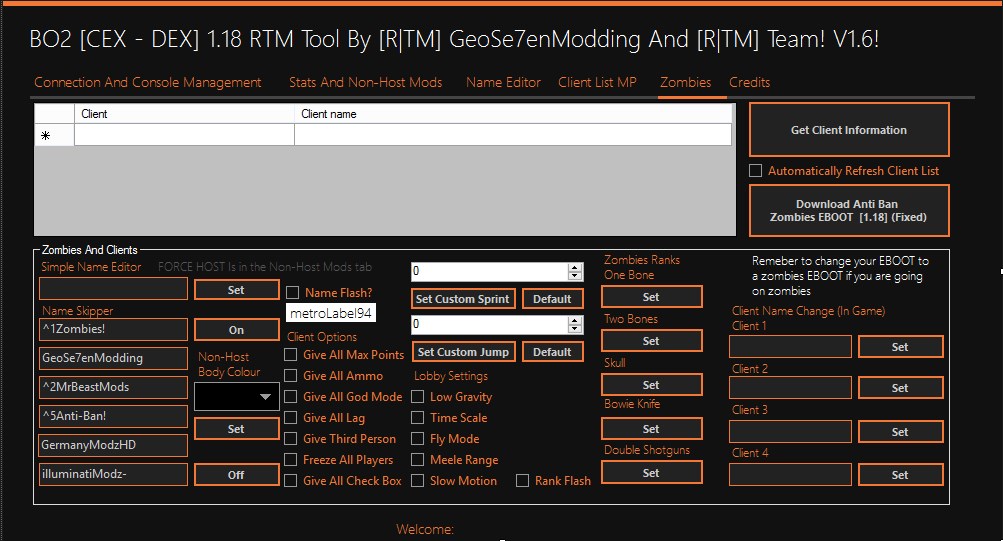Image resolution: width=1003 pixels, height=541 pixels.
Task: Open the Non-Host Body Colour dropdown
Action: tap(237, 396)
